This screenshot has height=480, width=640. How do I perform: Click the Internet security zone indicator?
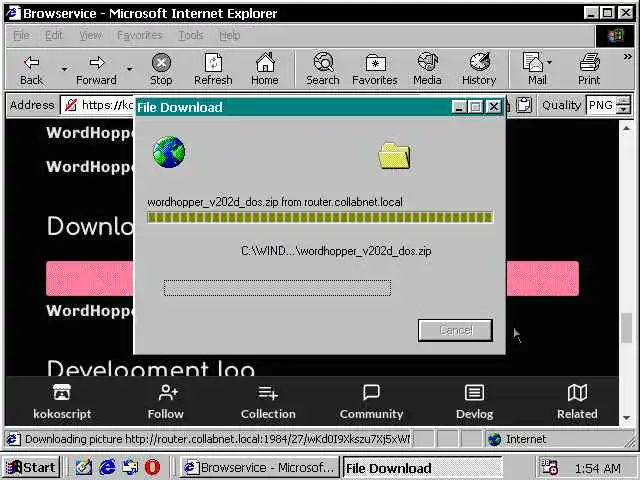click(517, 439)
